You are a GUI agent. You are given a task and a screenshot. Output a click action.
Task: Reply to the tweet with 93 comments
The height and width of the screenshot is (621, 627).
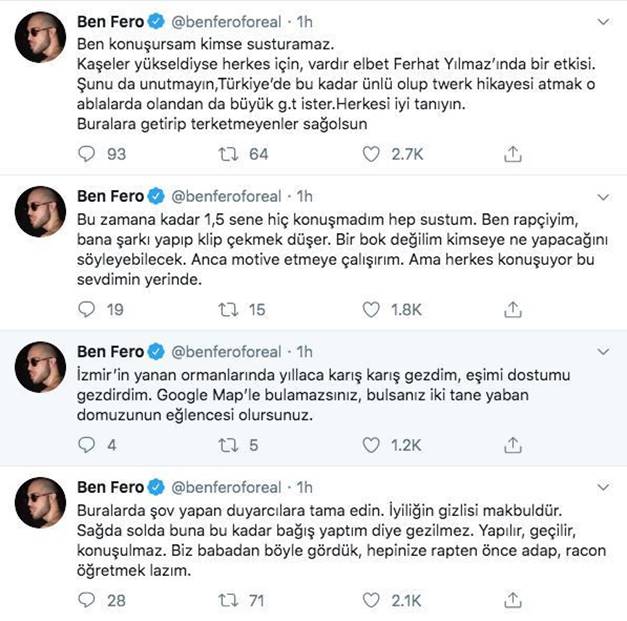[86, 154]
